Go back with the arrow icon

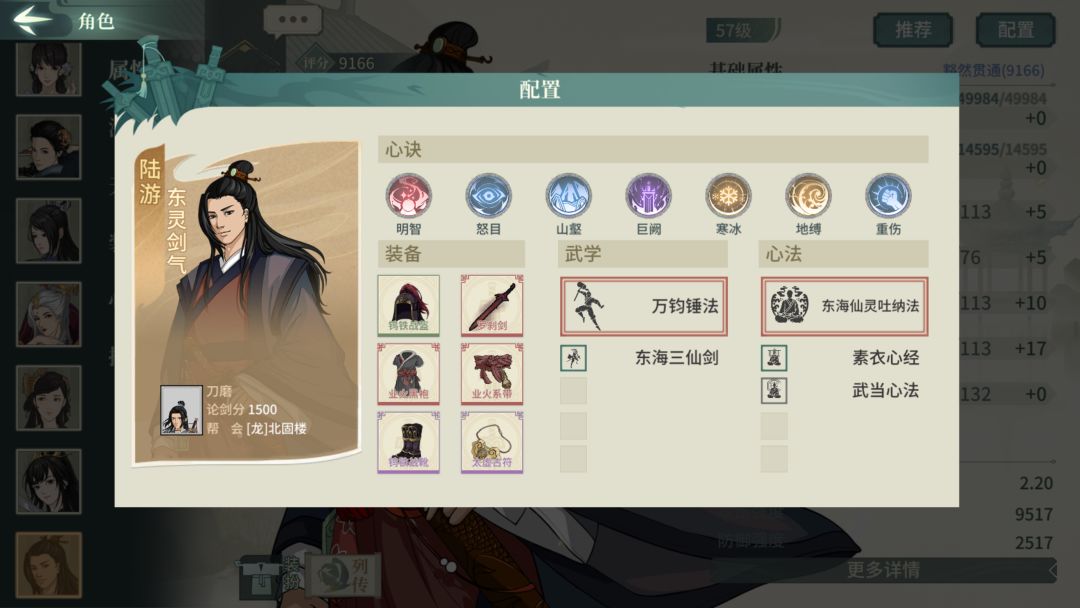pyautogui.click(x=32, y=19)
